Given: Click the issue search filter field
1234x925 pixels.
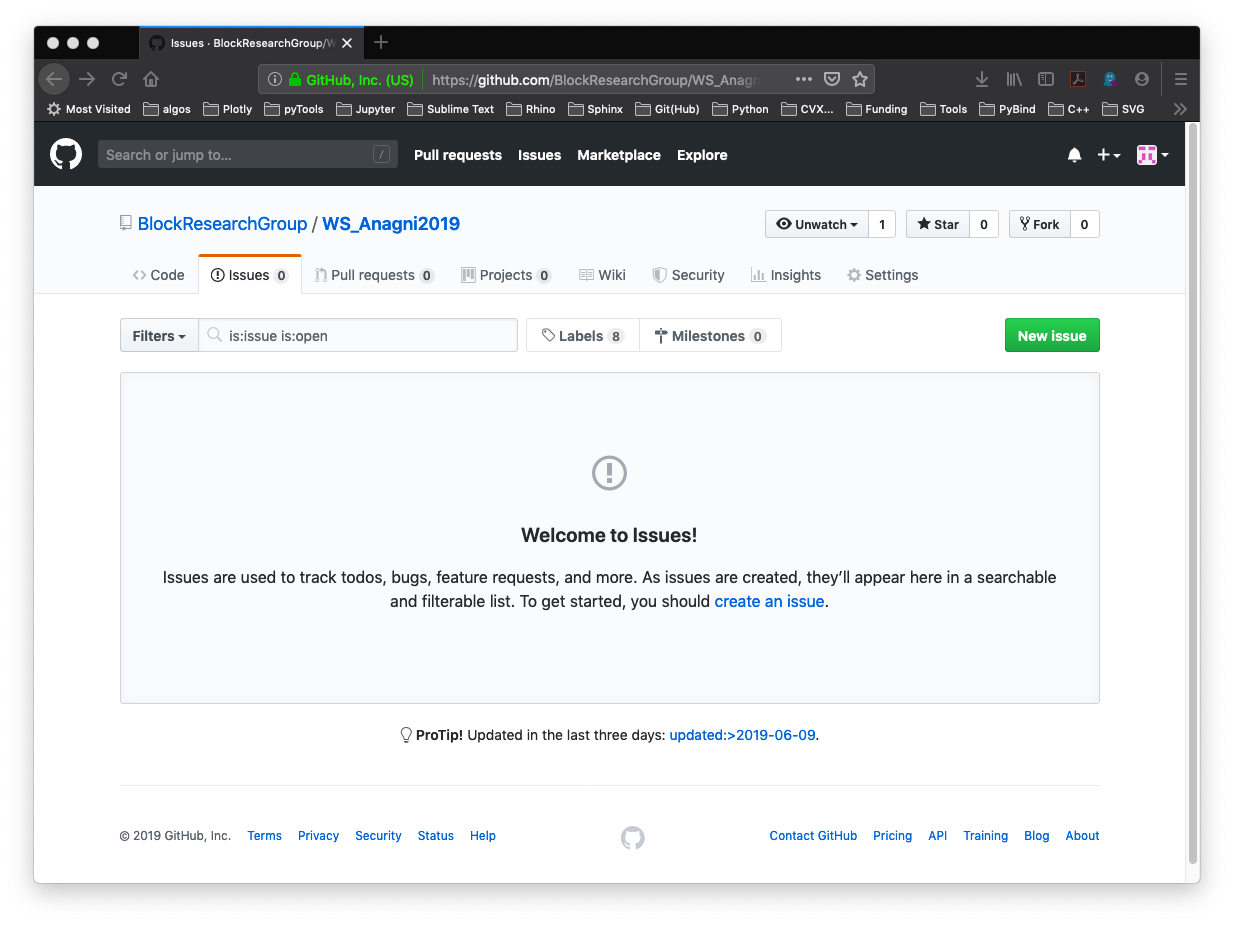Looking at the screenshot, I should coord(358,336).
